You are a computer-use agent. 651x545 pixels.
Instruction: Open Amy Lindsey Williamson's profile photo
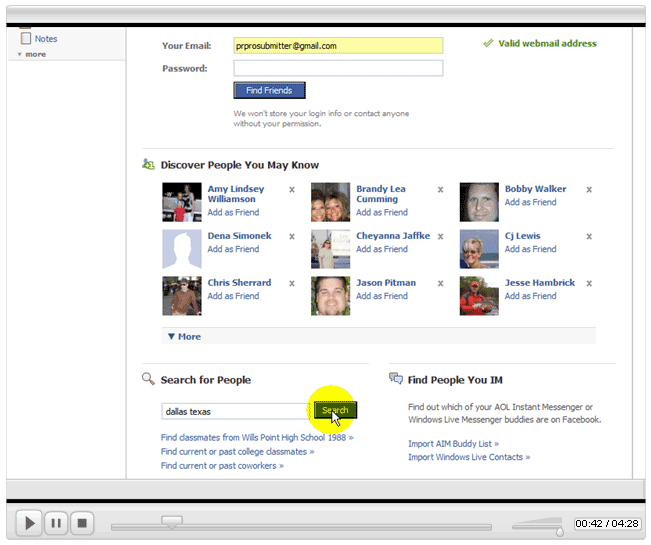pyautogui.click(x=182, y=202)
